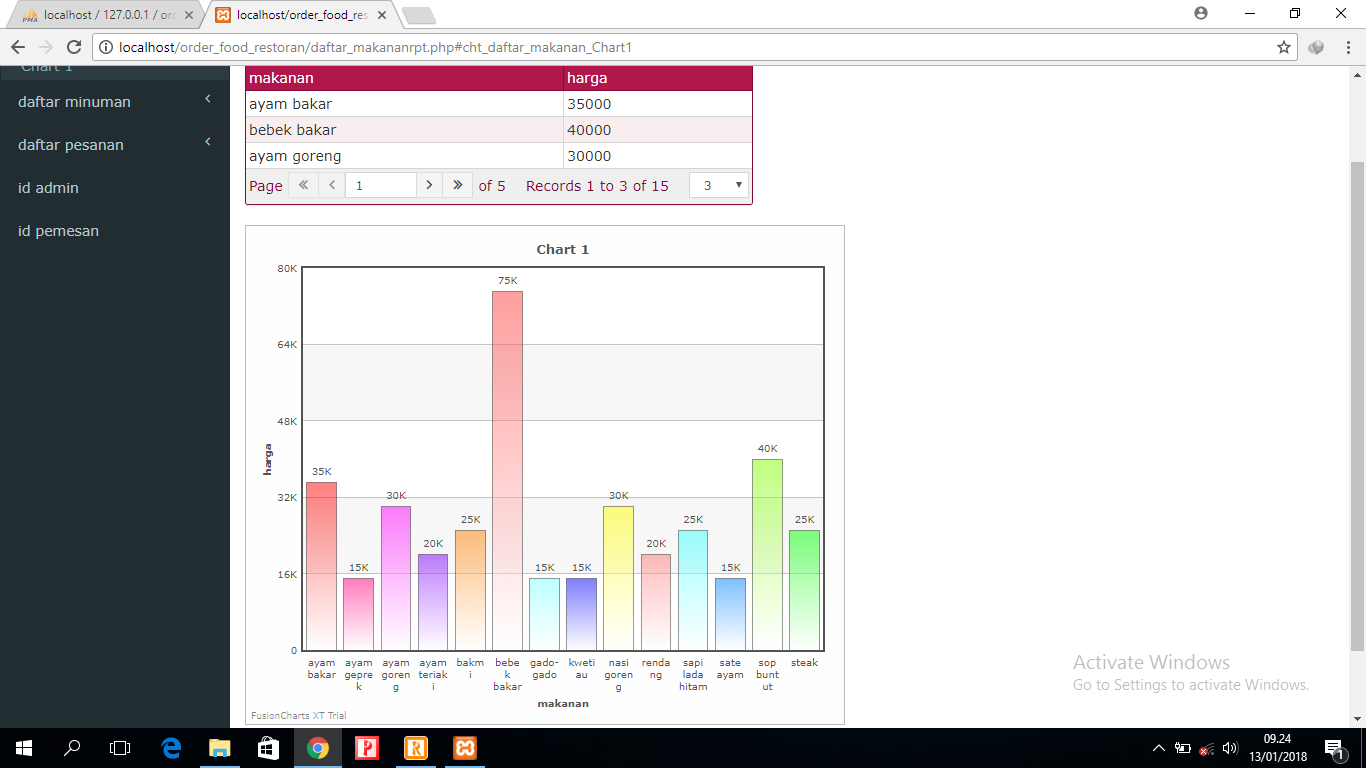Open Microsoft Edge from taskbar
This screenshot has width=1366, height=768.
coord(171,747)
